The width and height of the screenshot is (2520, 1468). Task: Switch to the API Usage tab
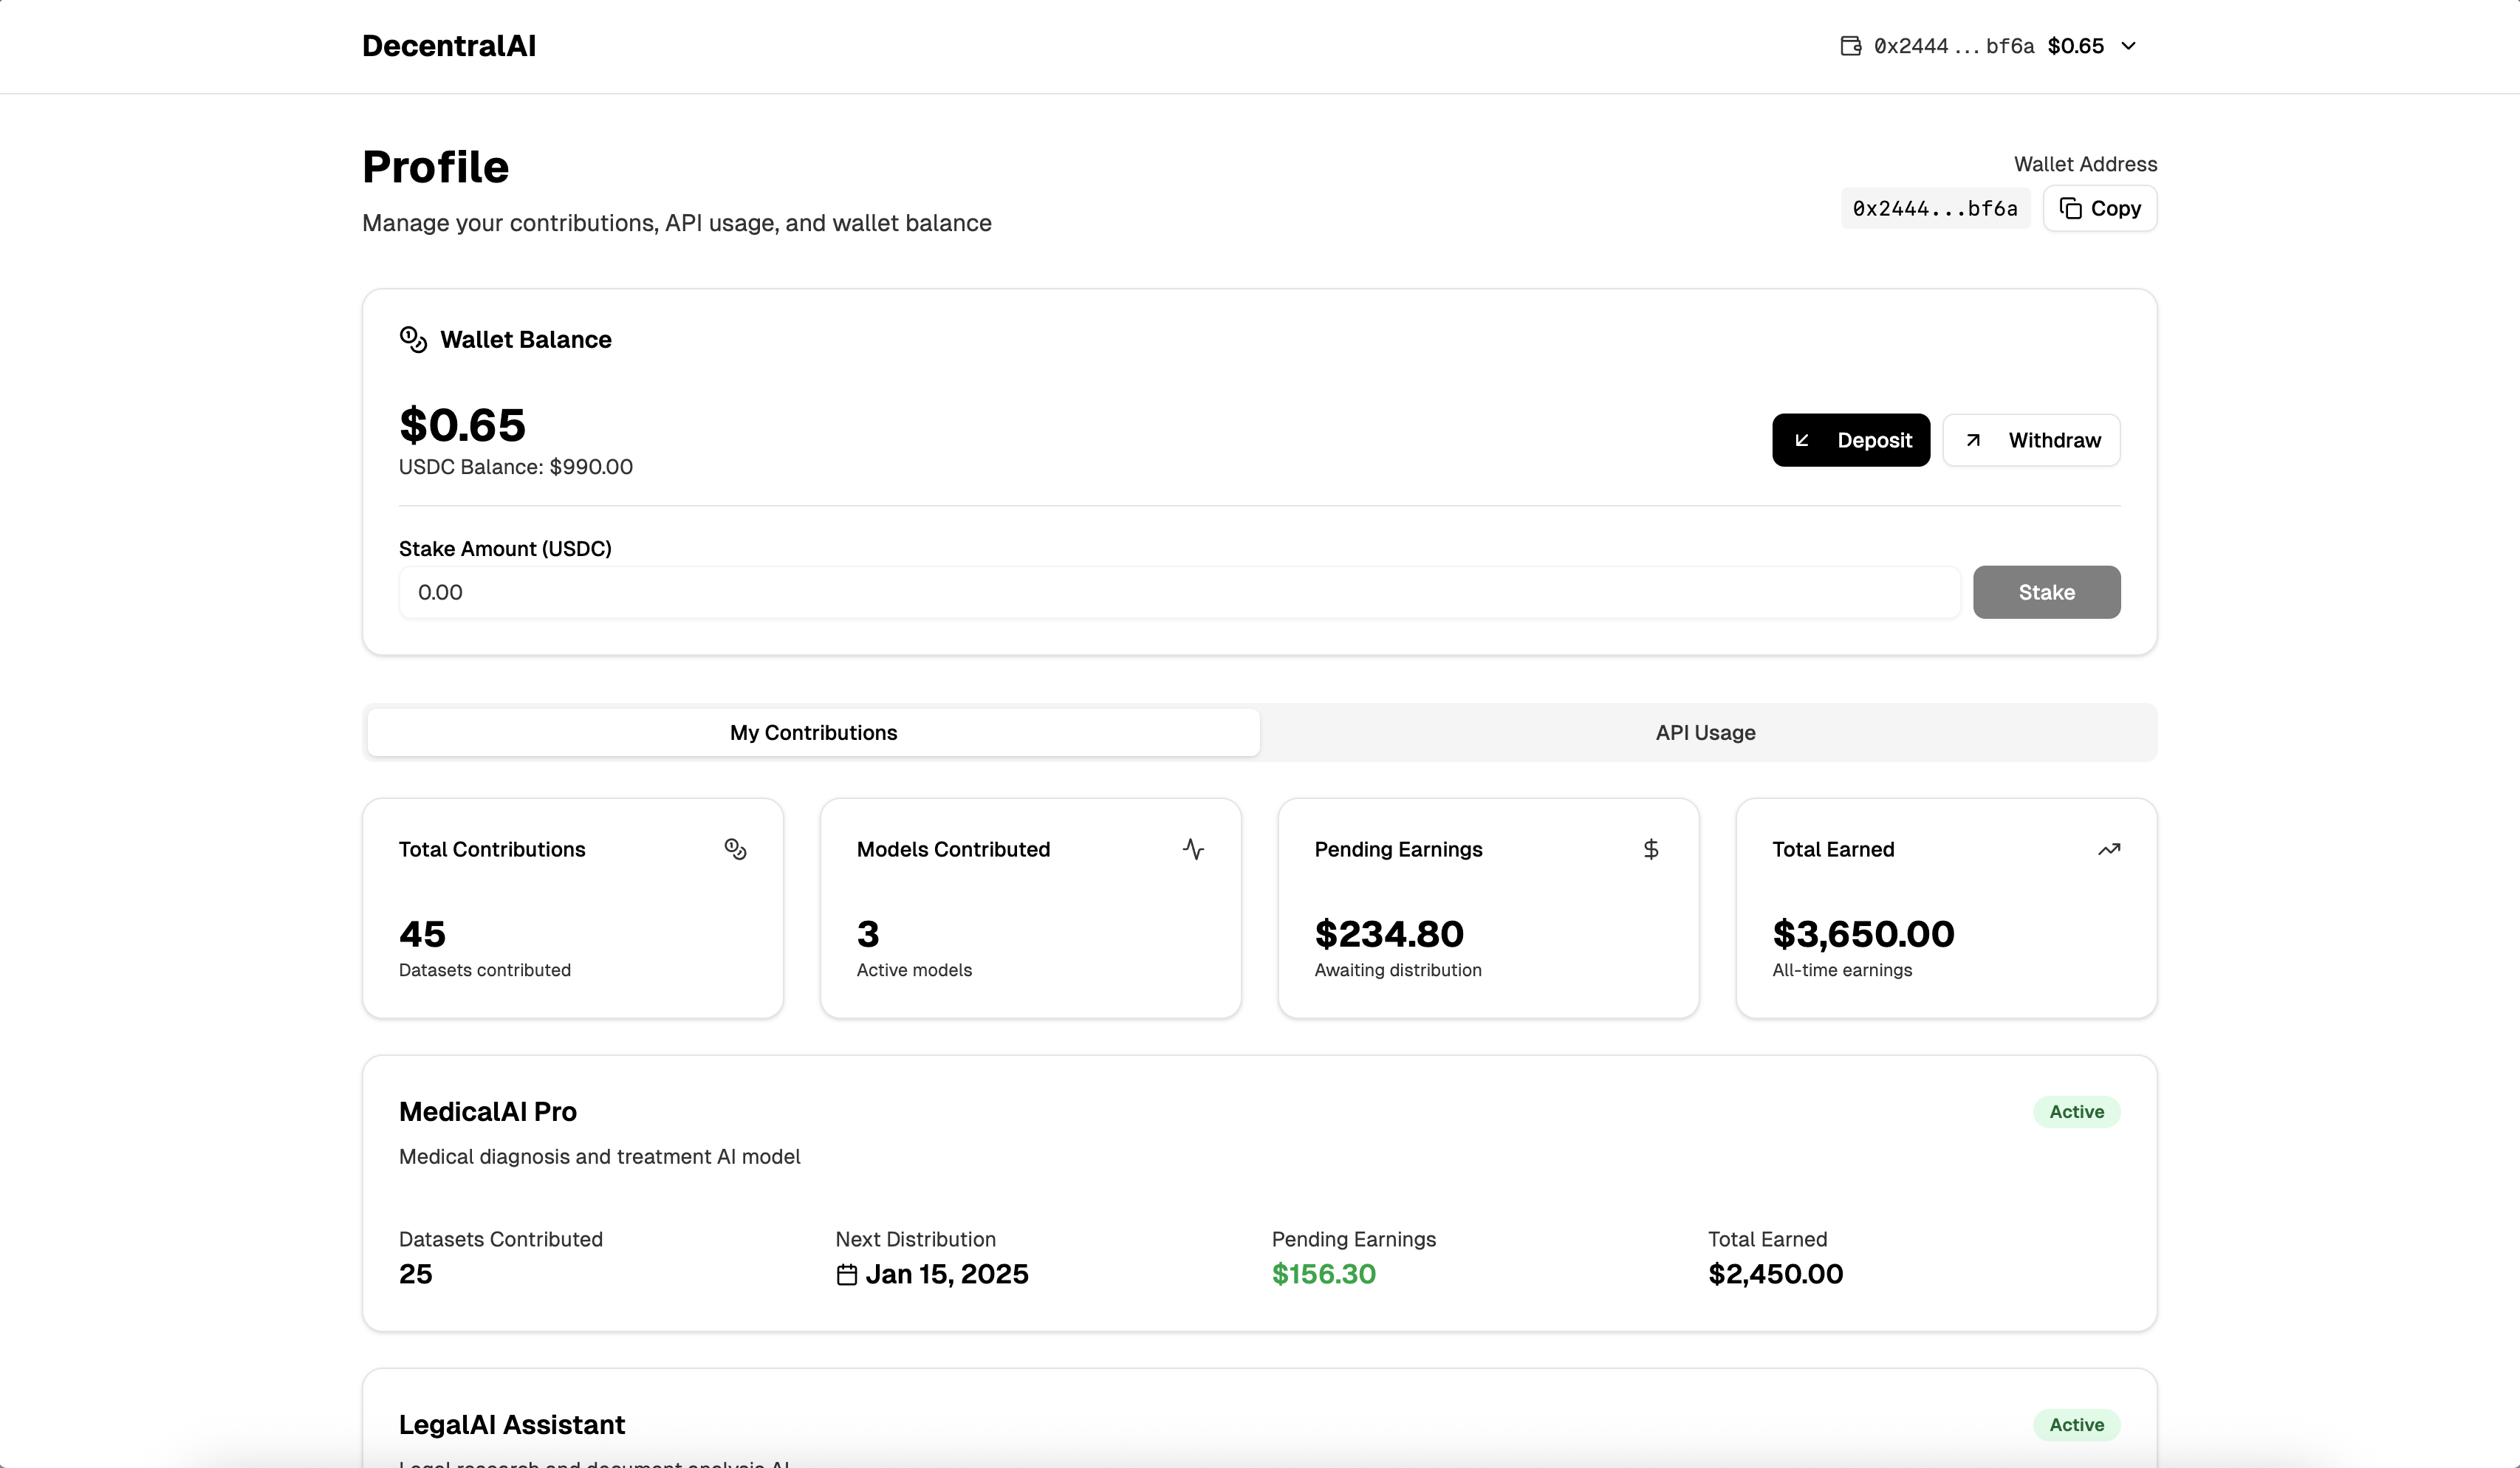(x=1705, y=732)
